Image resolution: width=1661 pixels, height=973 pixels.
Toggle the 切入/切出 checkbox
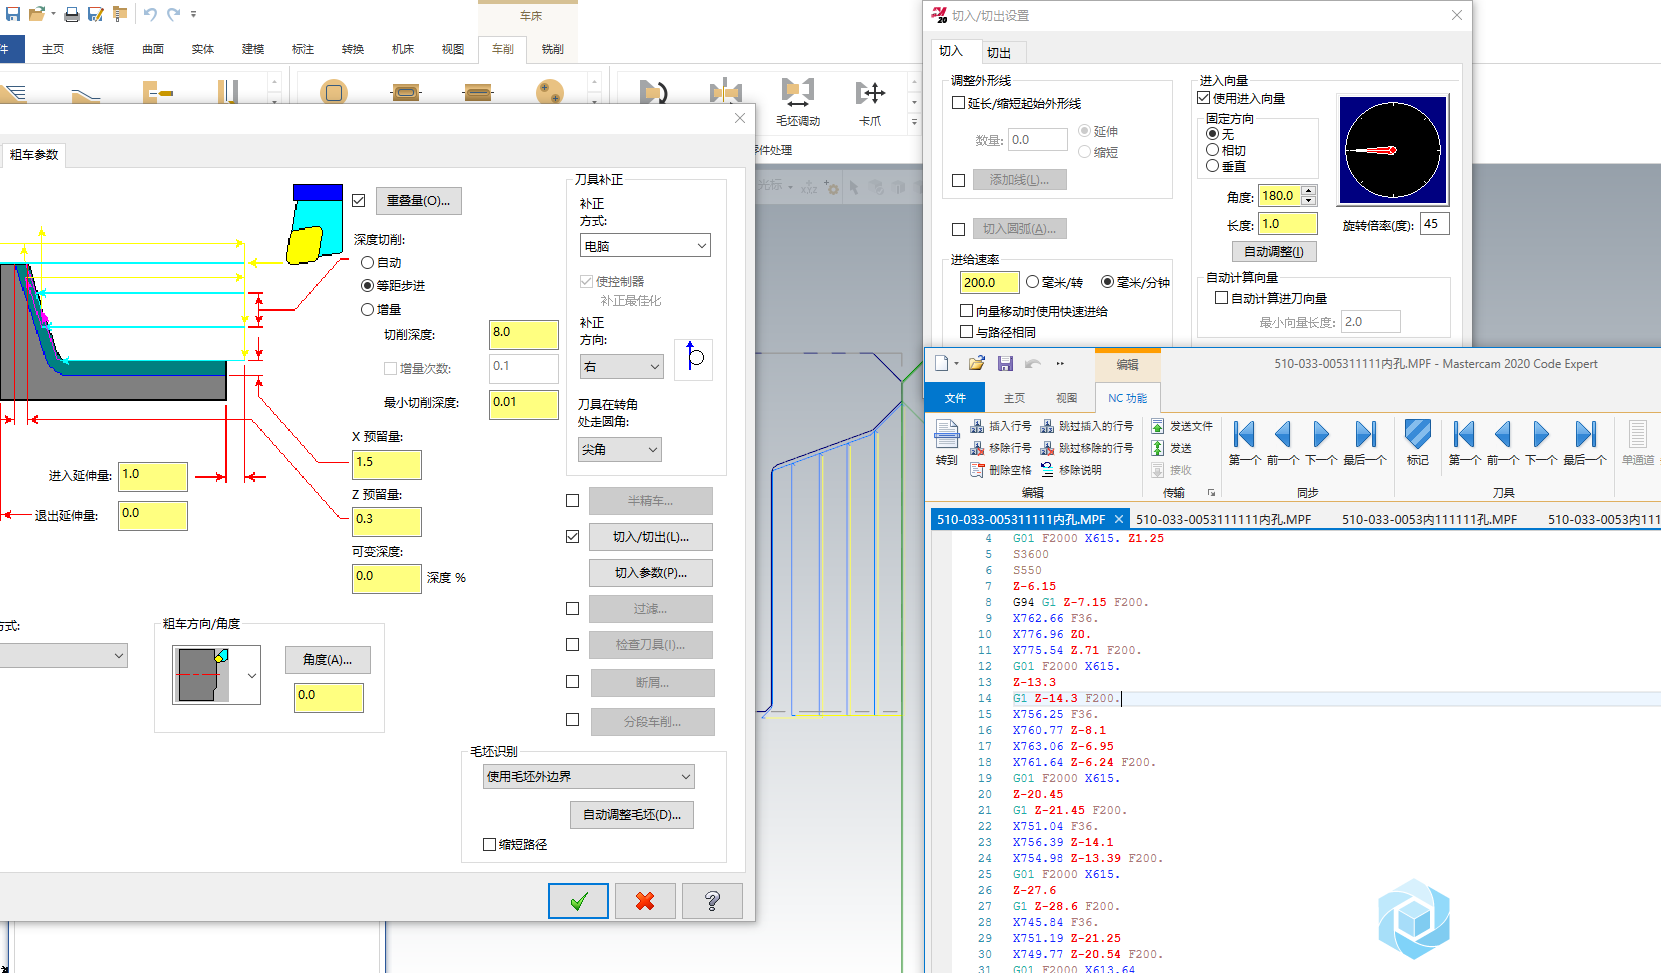[572, 537]
